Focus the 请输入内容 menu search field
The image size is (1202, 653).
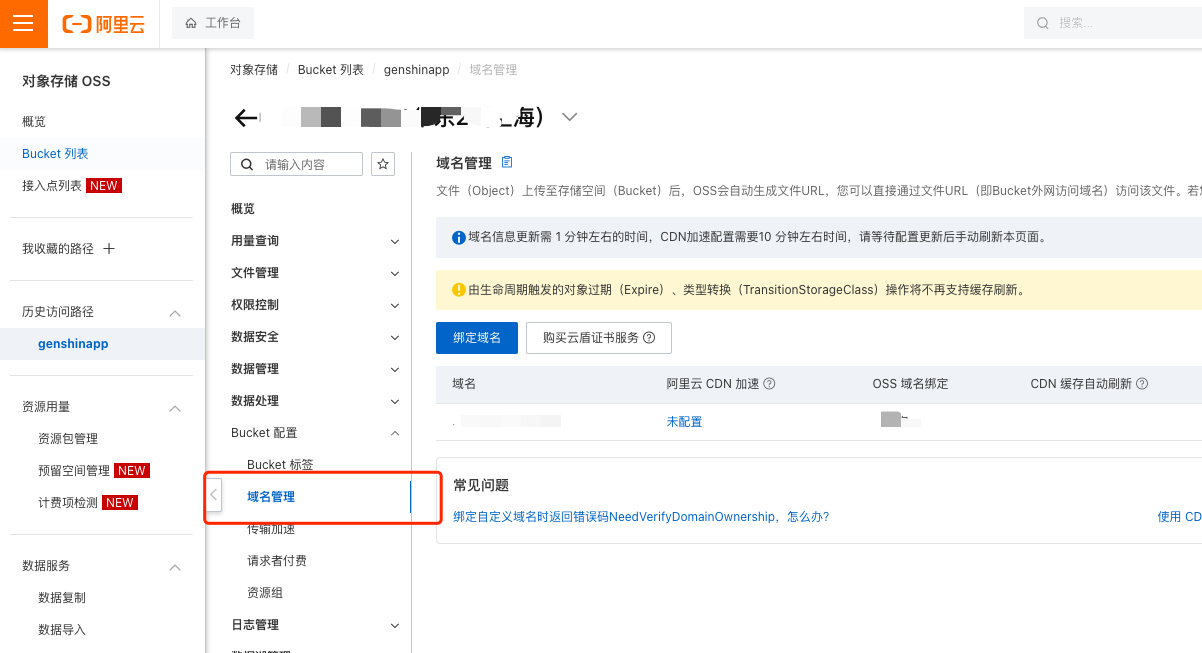(x=297, y=164)
